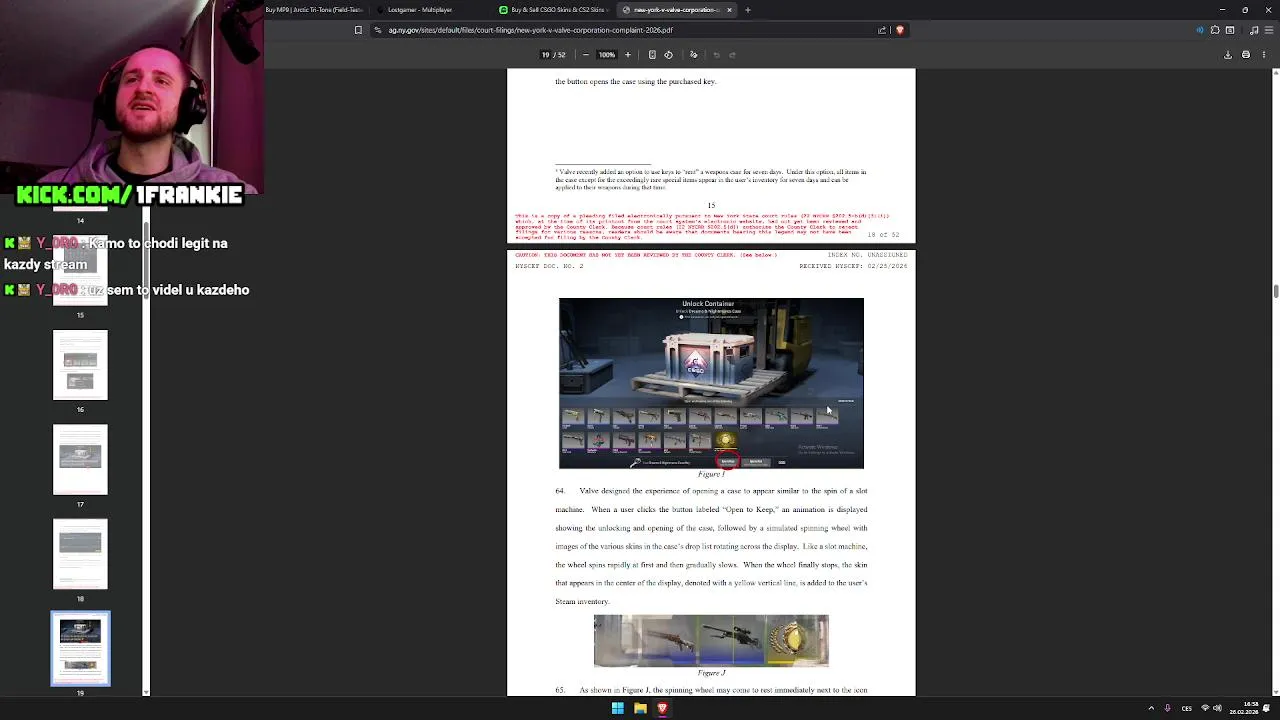Click the fit to page icon
This screenshot has height=720, width=1280.
(x=652, y=55)
